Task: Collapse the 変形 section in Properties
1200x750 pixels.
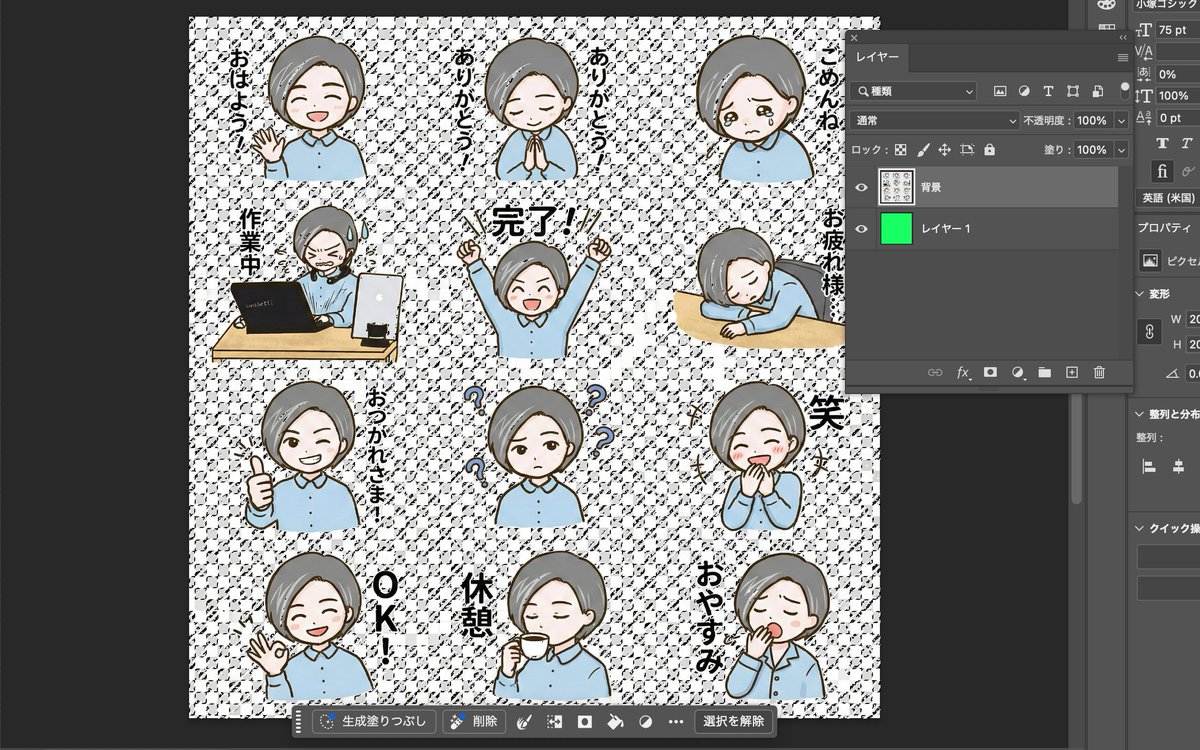Action: pos(1139,294)
